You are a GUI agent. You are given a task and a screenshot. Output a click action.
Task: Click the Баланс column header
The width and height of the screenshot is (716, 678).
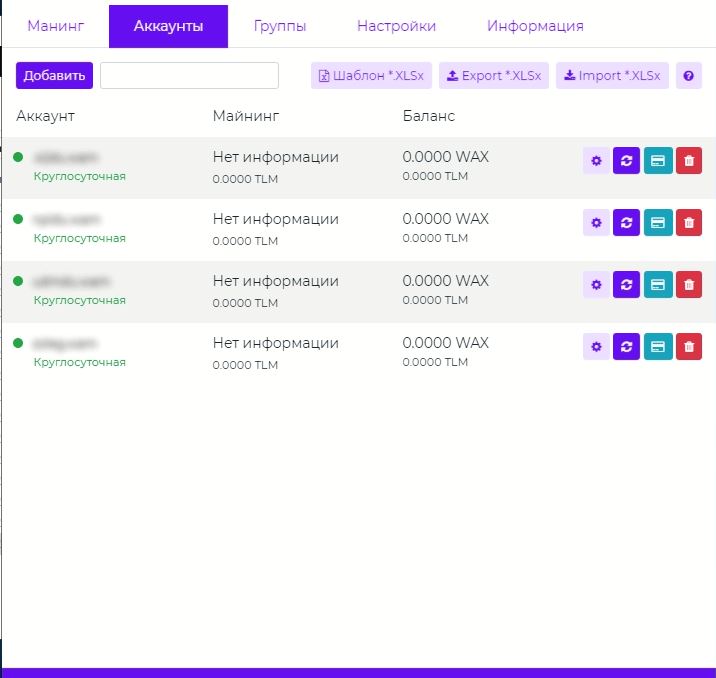click(x=429, y=116)
